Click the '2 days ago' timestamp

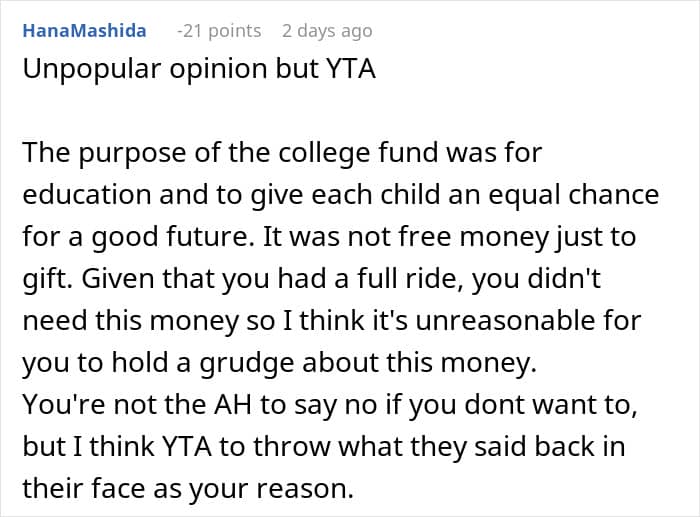327,31
